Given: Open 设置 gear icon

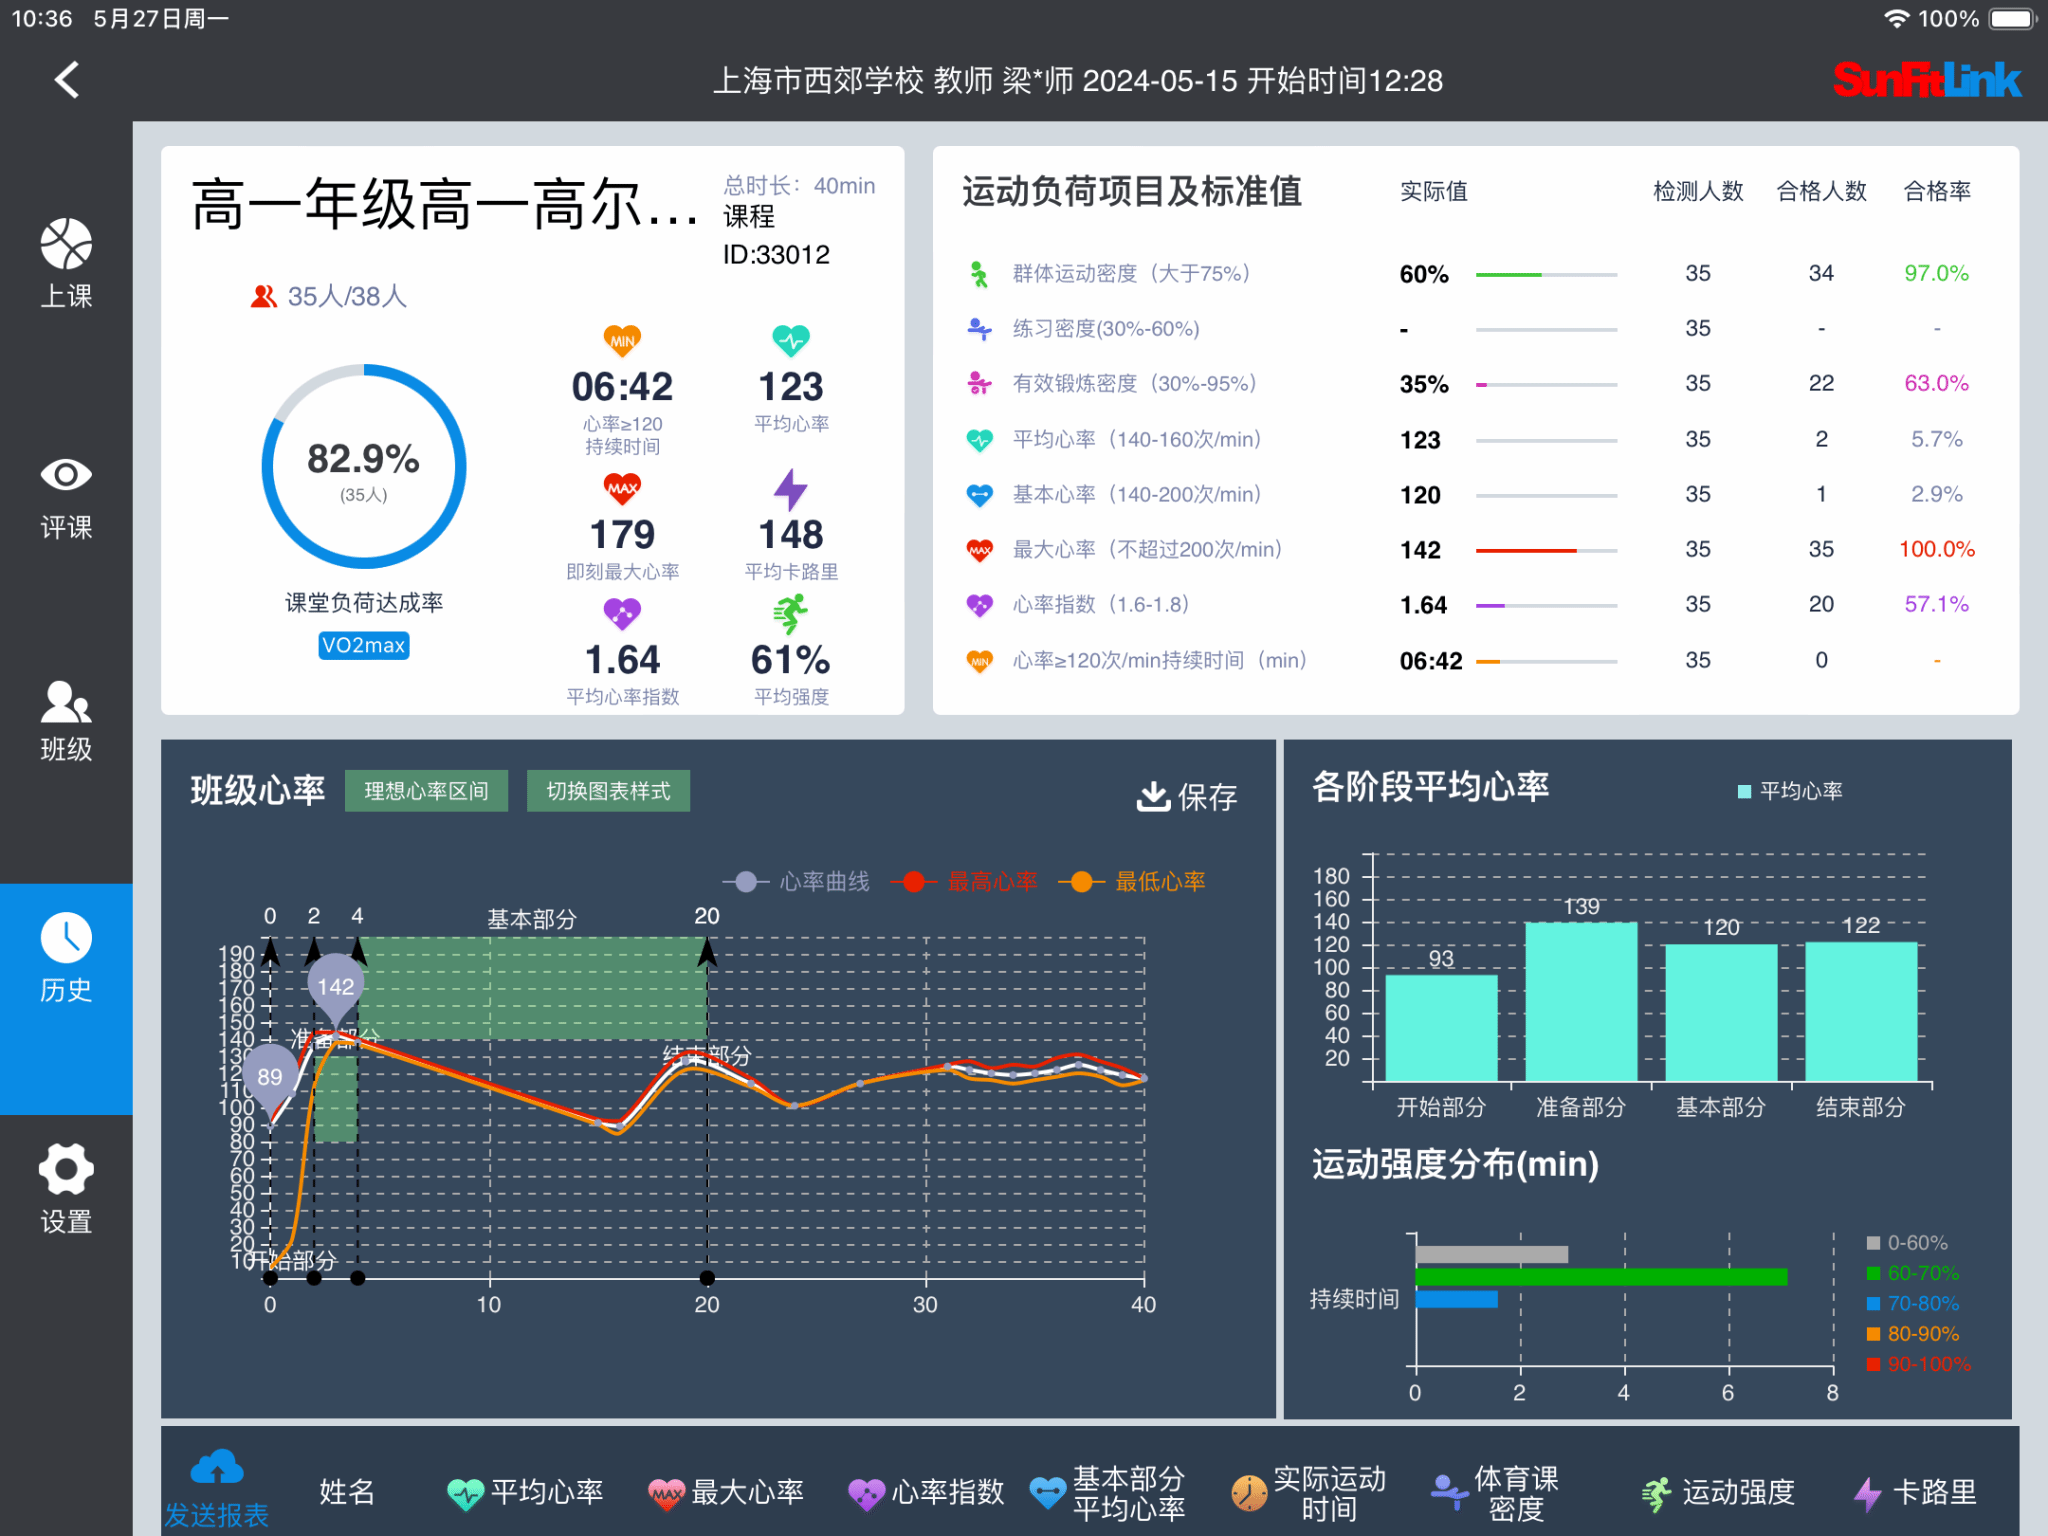Looking at the screenshot, I should click(x=66, y=1170).
